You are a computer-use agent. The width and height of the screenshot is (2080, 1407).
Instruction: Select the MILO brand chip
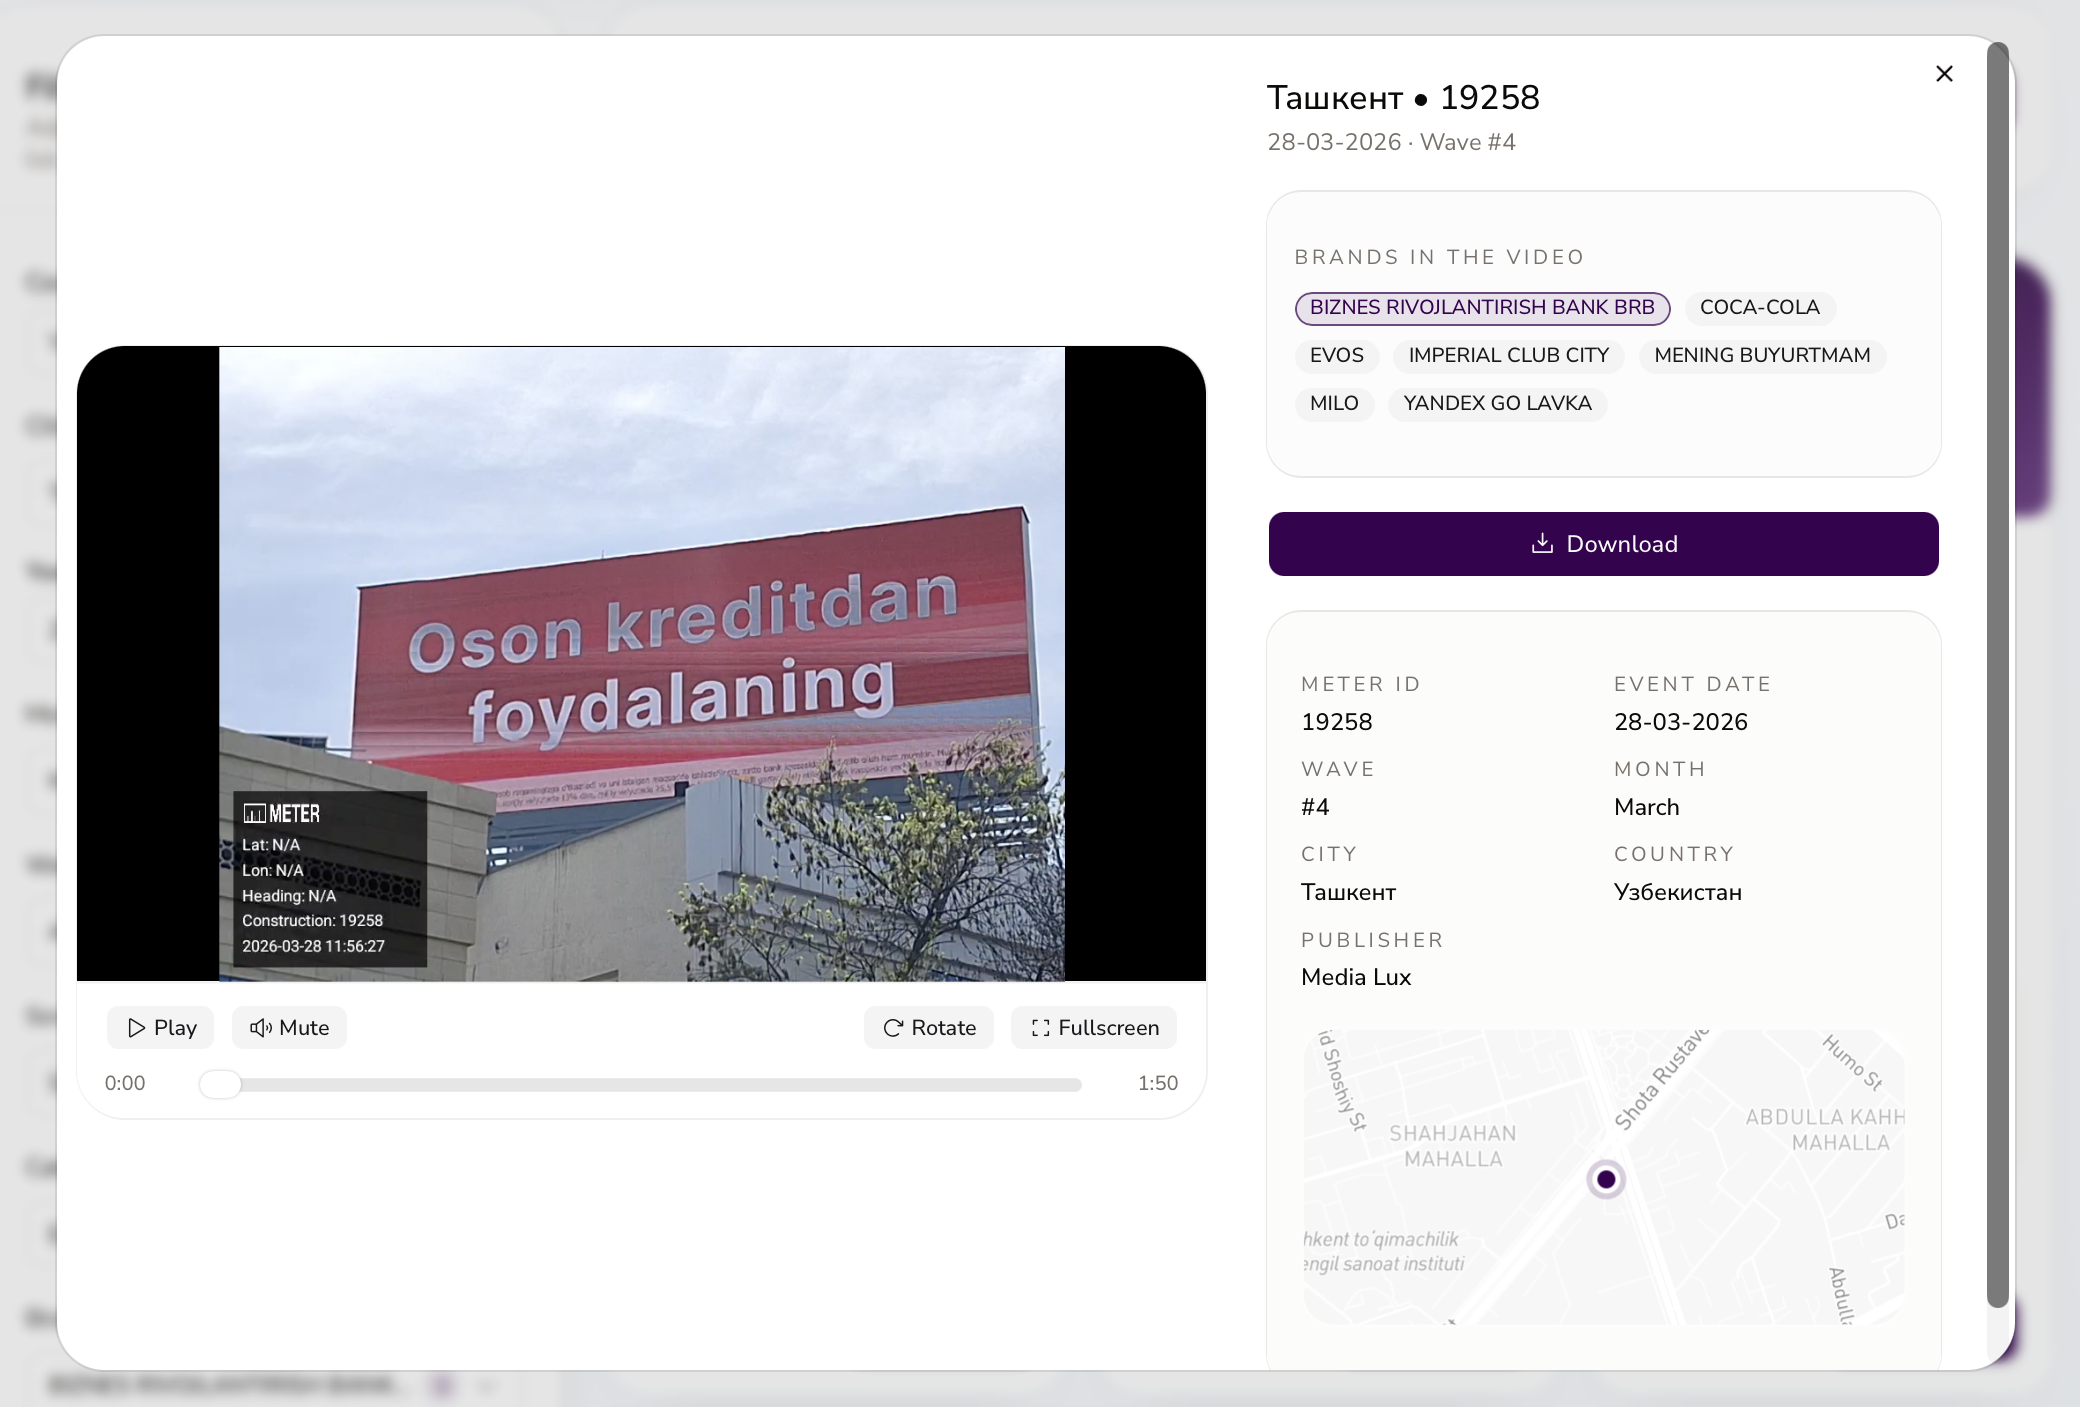pos(1334,404)
